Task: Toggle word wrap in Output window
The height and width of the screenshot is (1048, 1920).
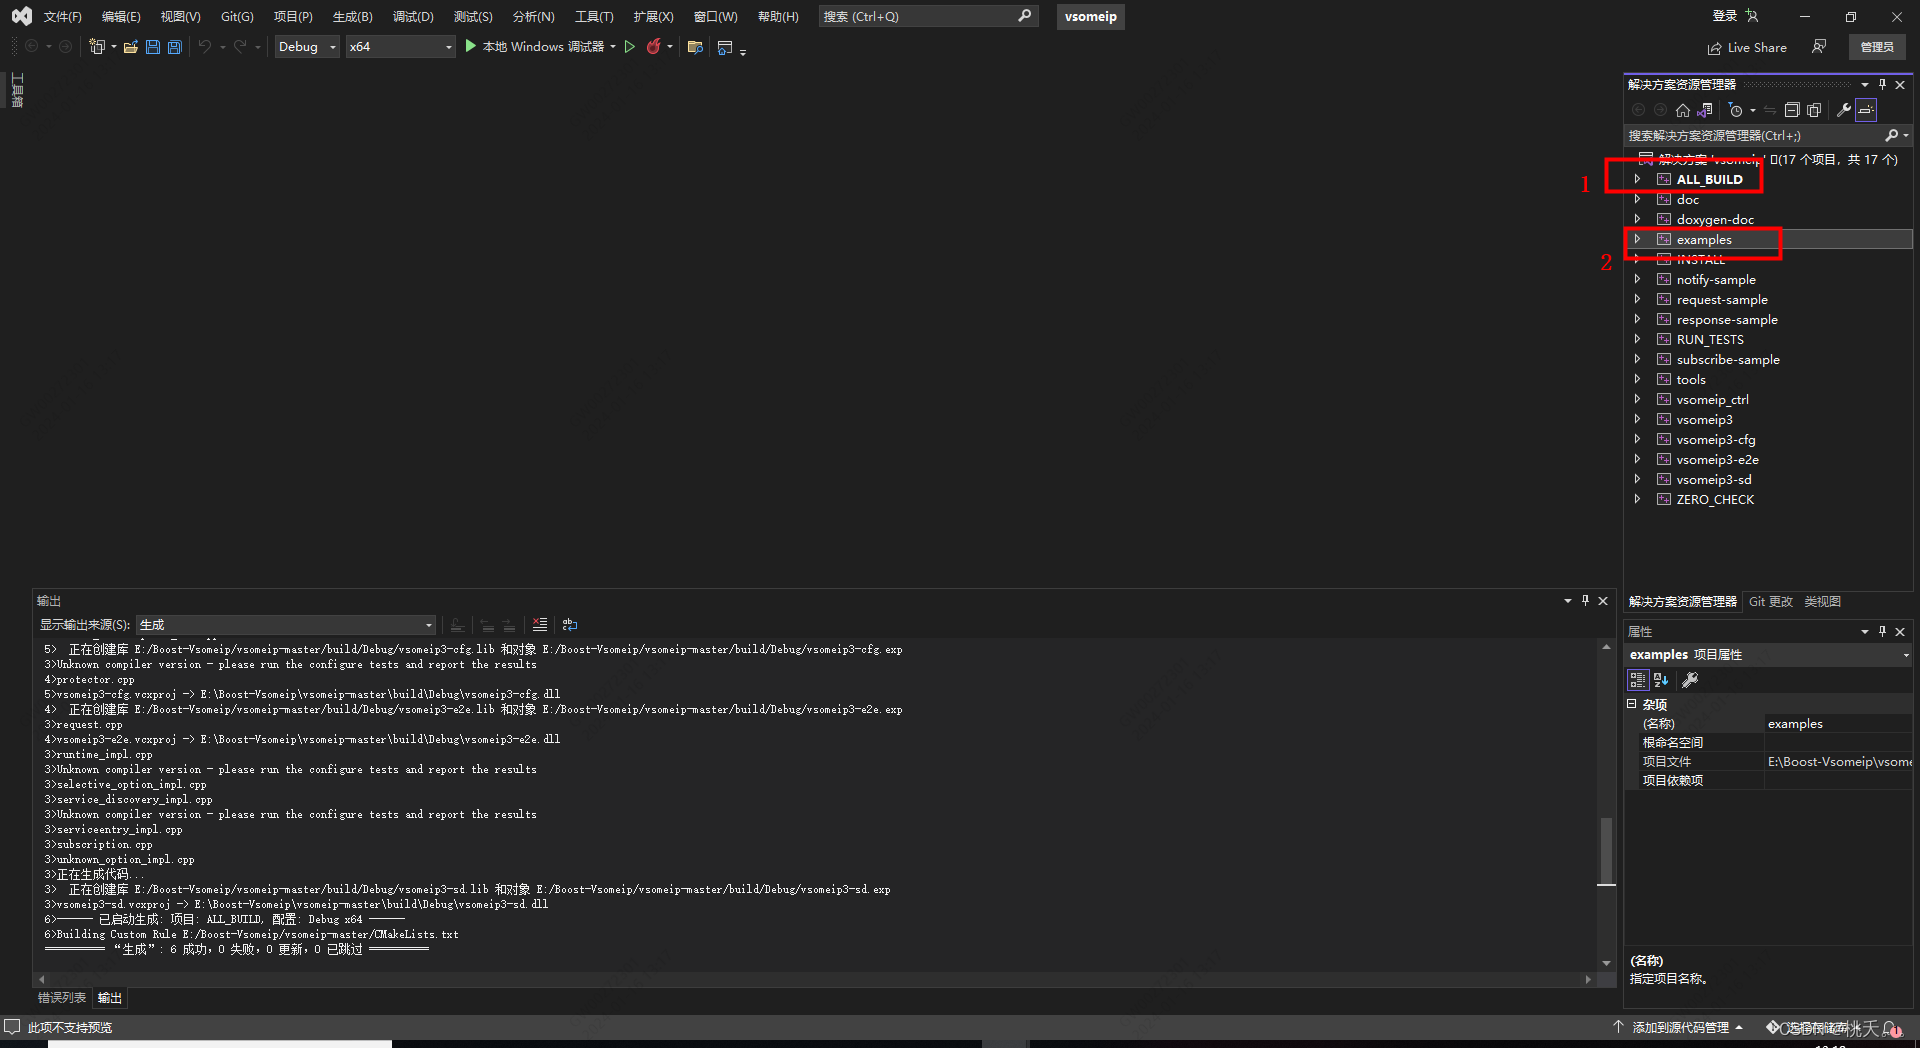Action: (x=570, y=624)
